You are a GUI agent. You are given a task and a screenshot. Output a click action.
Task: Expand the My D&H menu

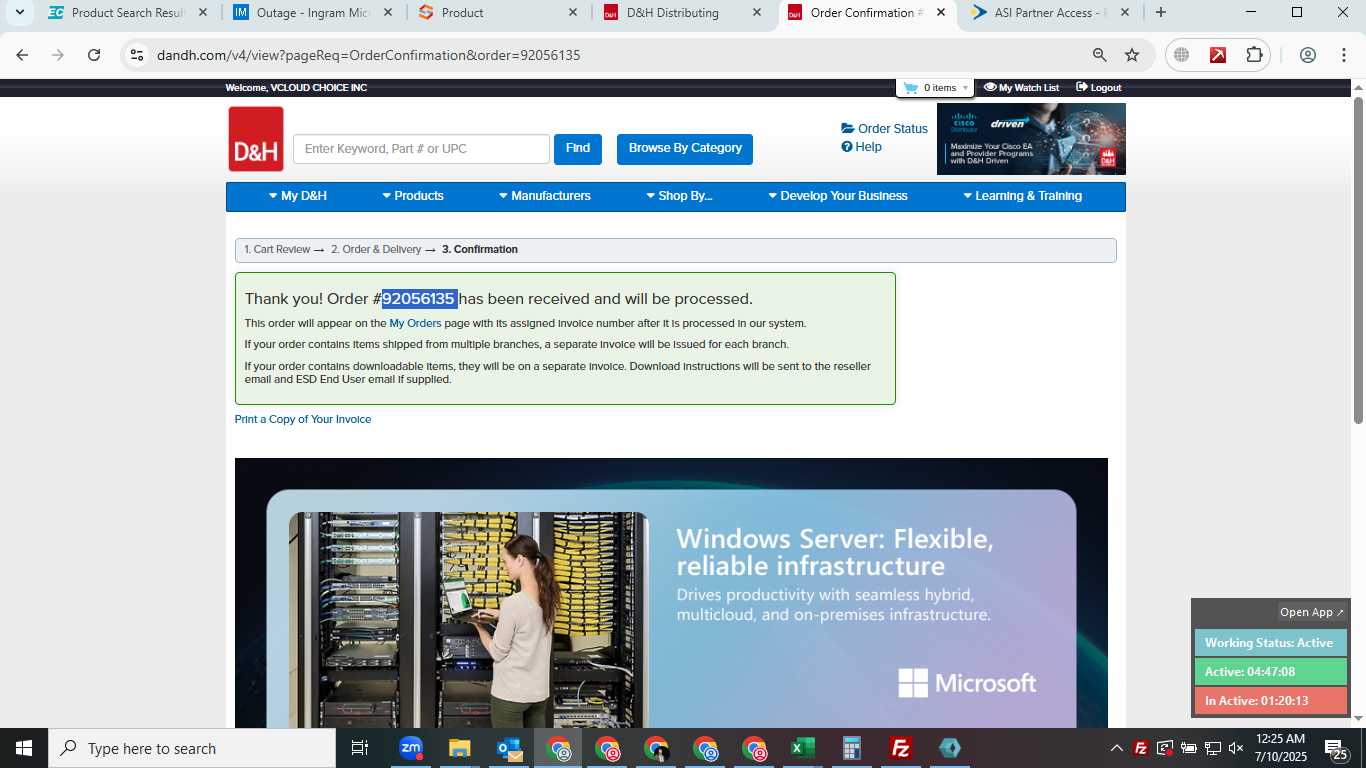(298, 196)
